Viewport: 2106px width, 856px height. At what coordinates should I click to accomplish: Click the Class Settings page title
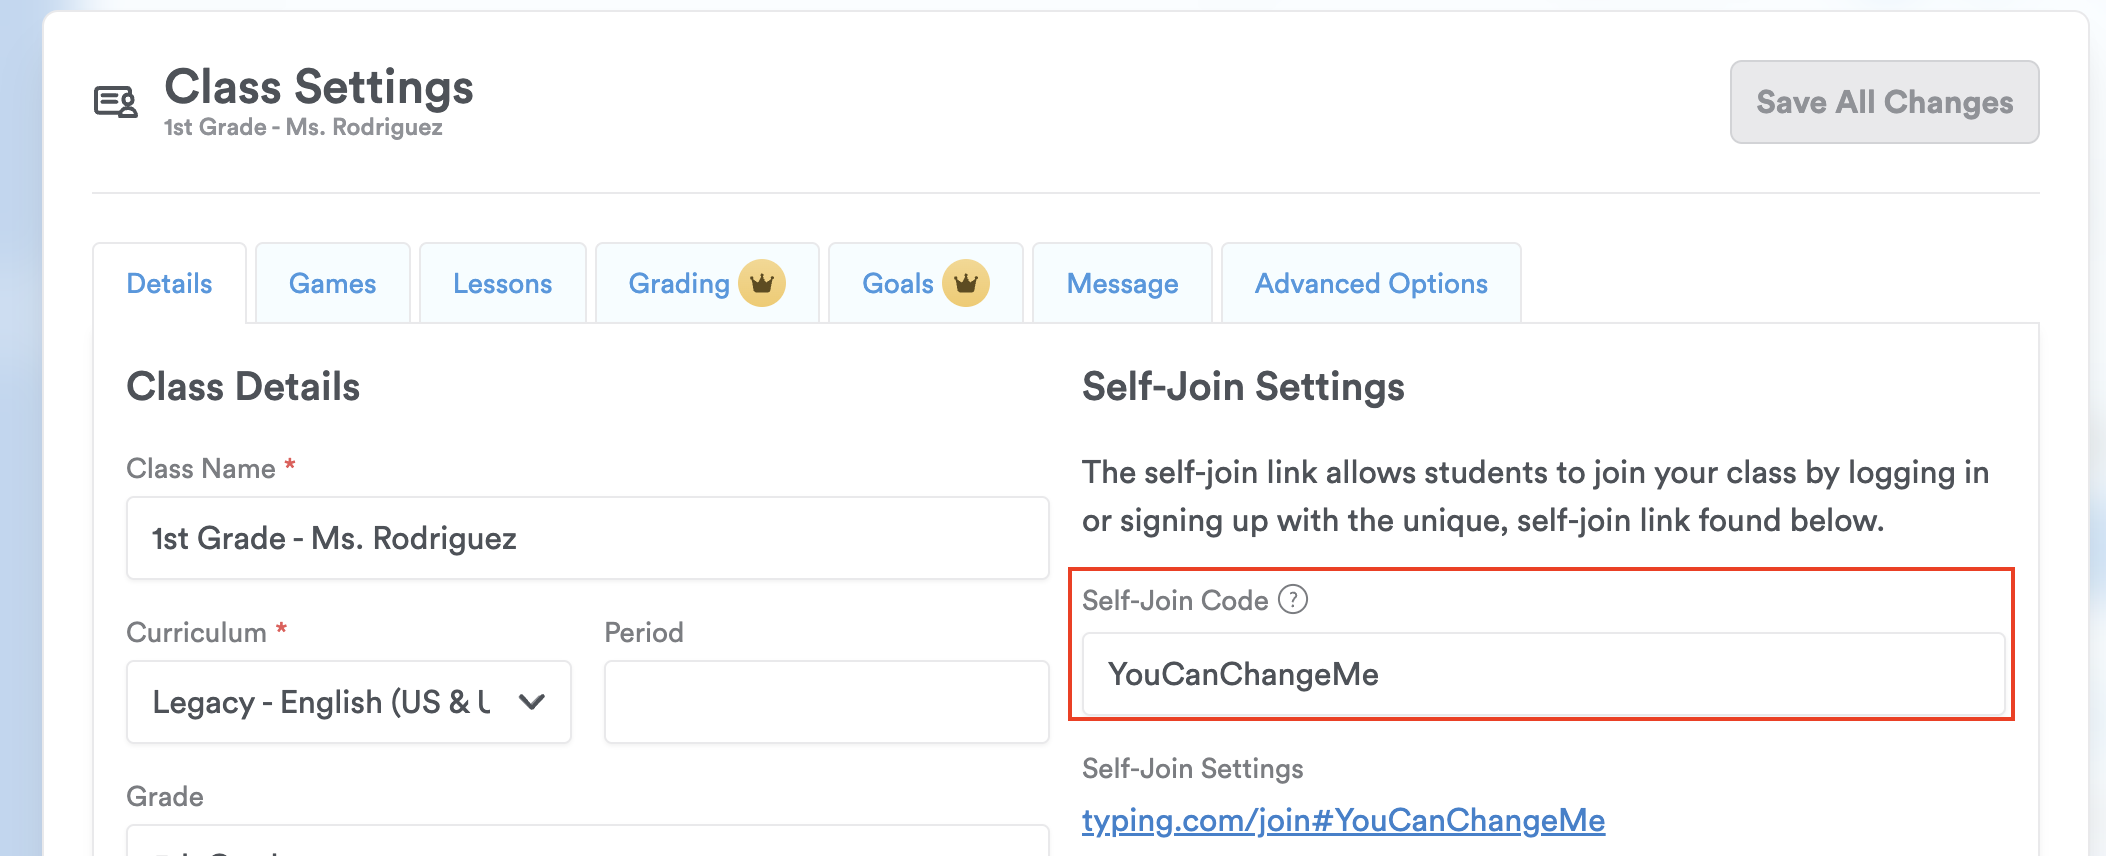tap(319, 87)
